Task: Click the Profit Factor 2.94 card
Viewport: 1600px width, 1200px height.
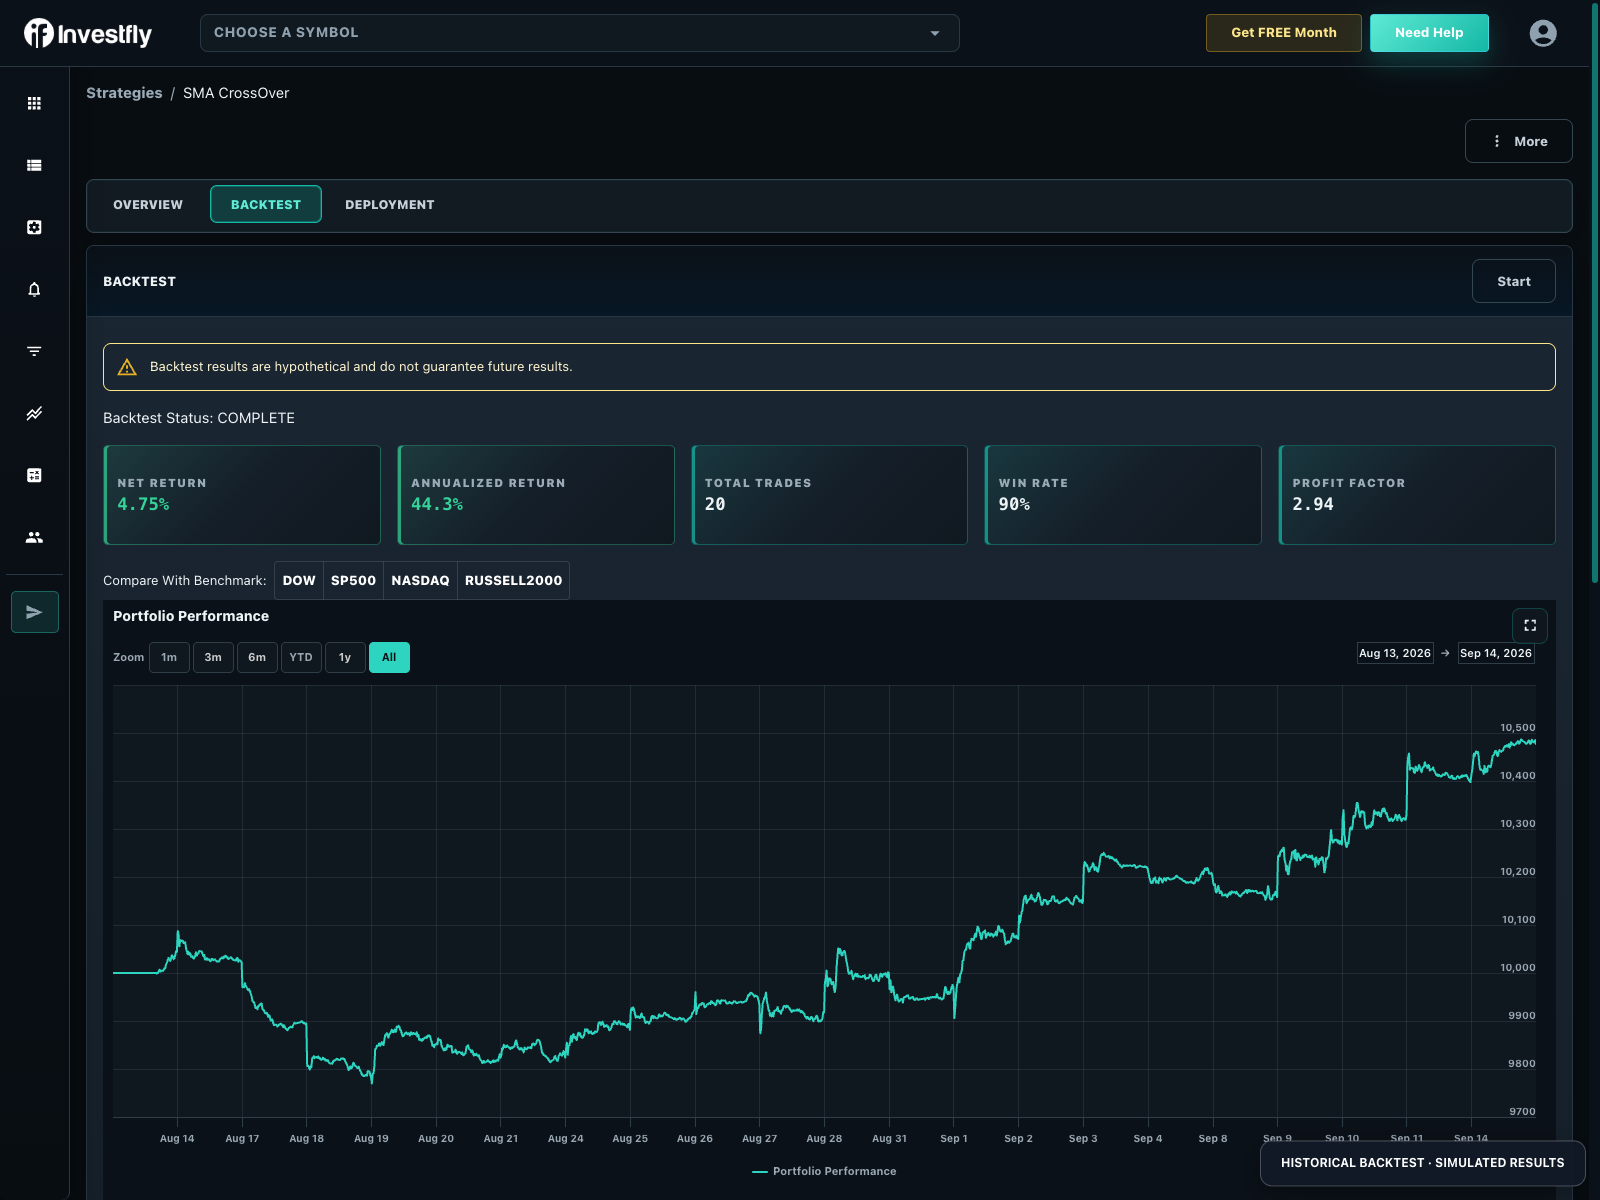Action: click(1417, 495)
